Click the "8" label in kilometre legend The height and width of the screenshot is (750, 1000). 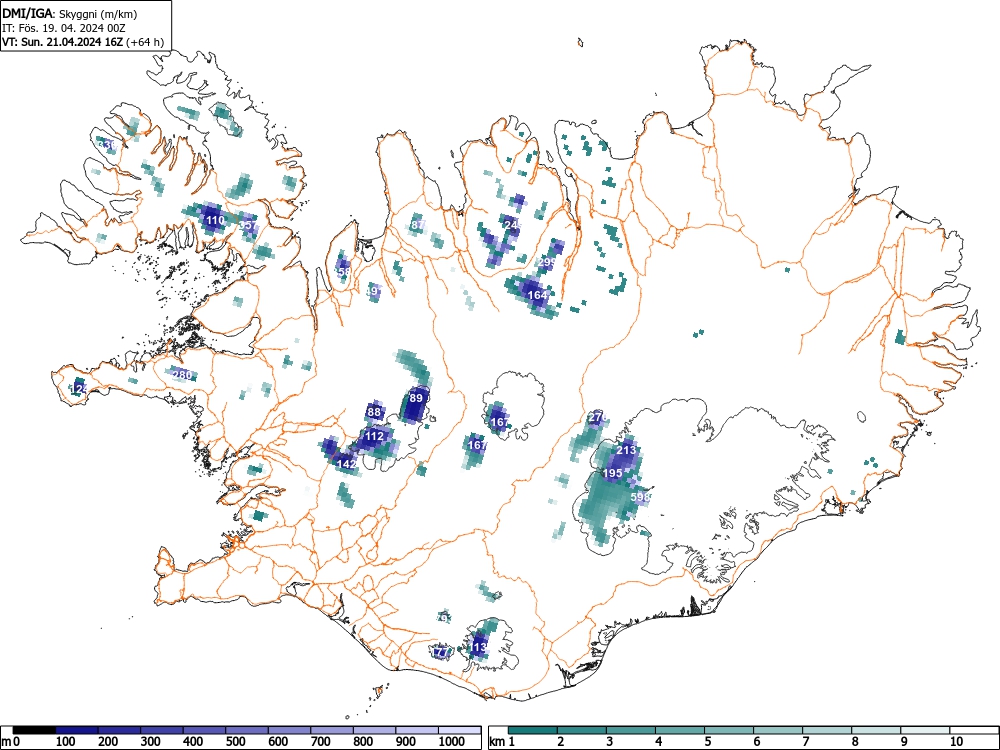click(854, 742)
